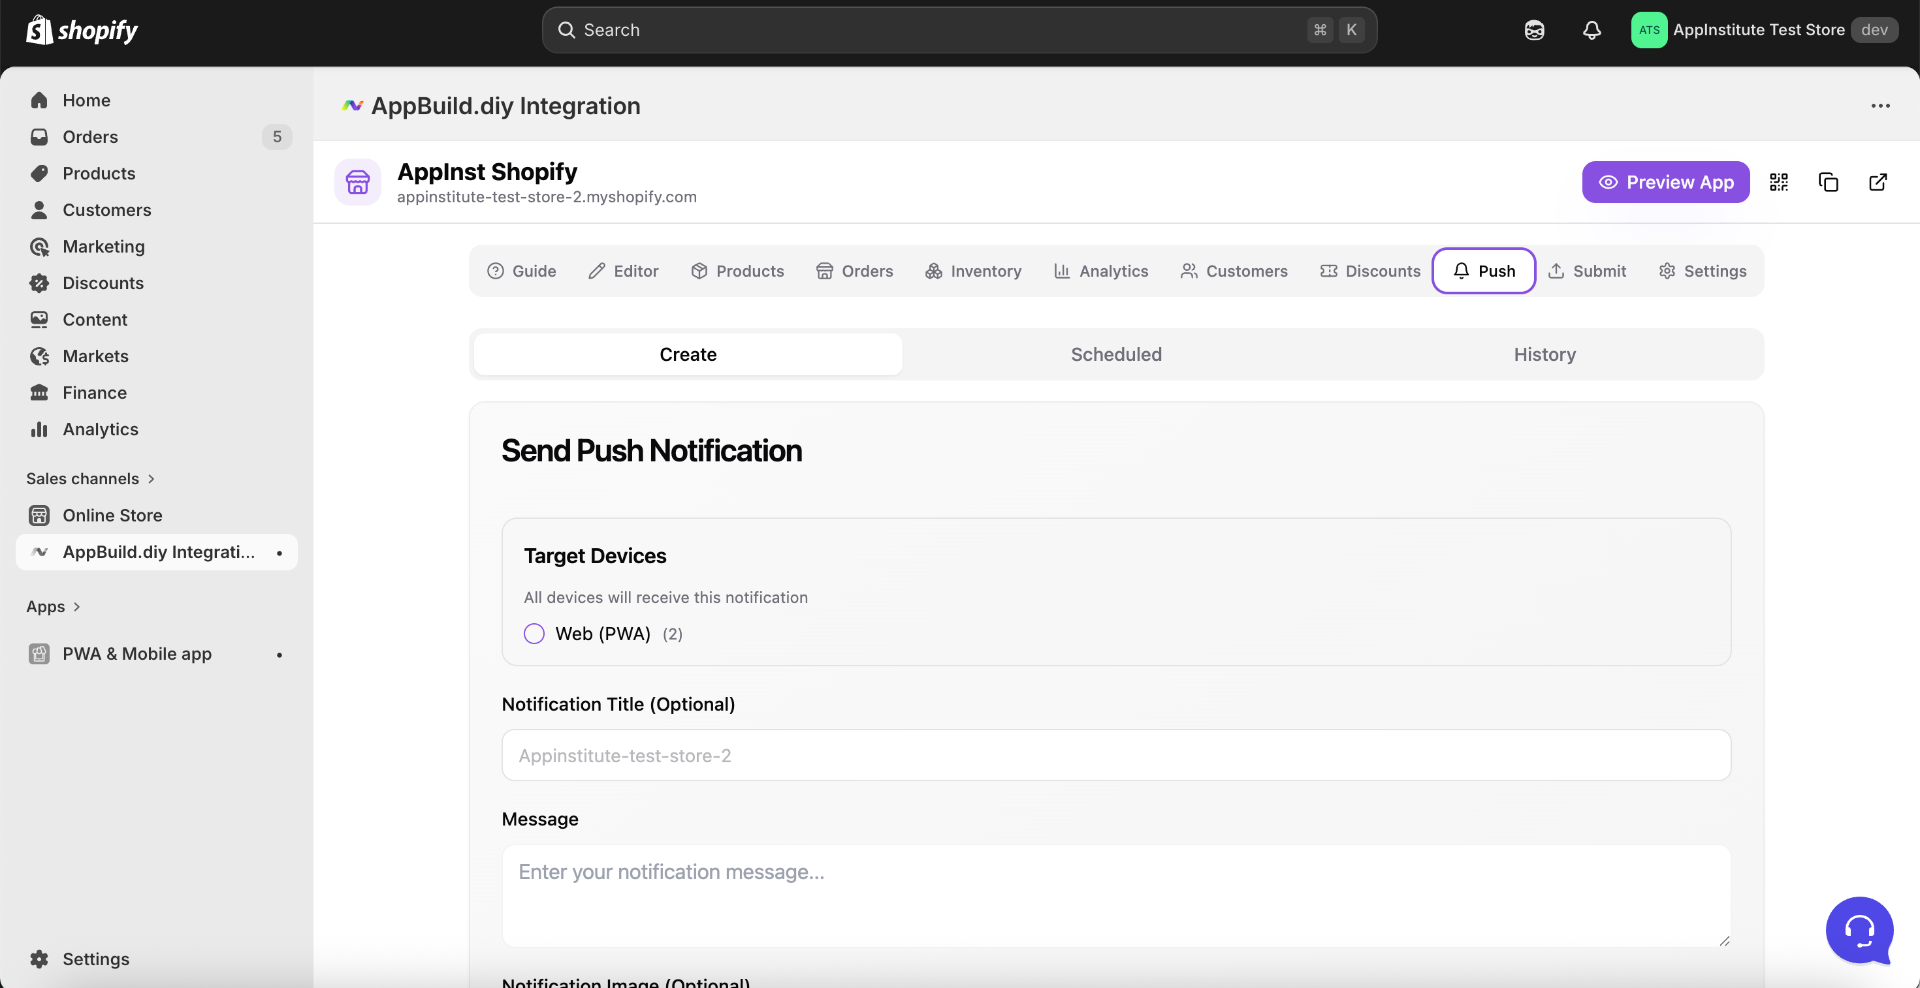1920x988 pixels.
Task: Select the Push tab
Action: click(1484, 271)
